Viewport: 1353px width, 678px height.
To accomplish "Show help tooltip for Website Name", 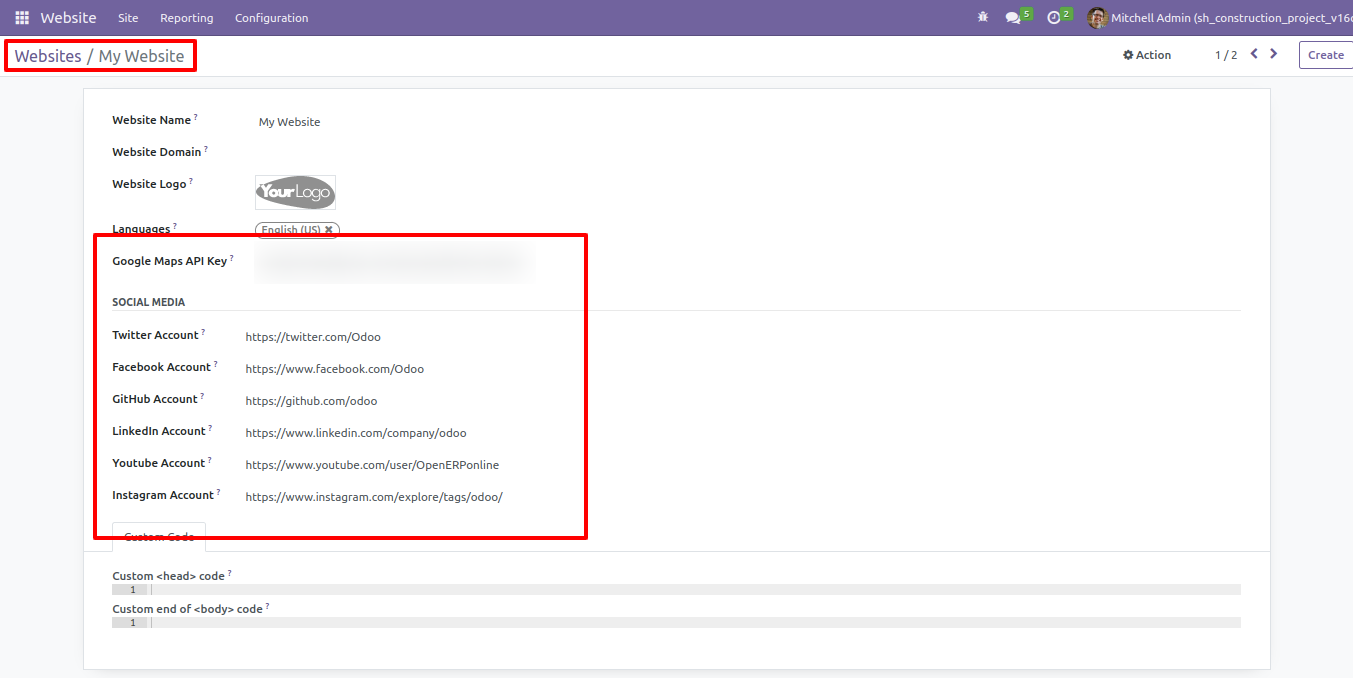I will pyautogui.click(x=196, y=117).
